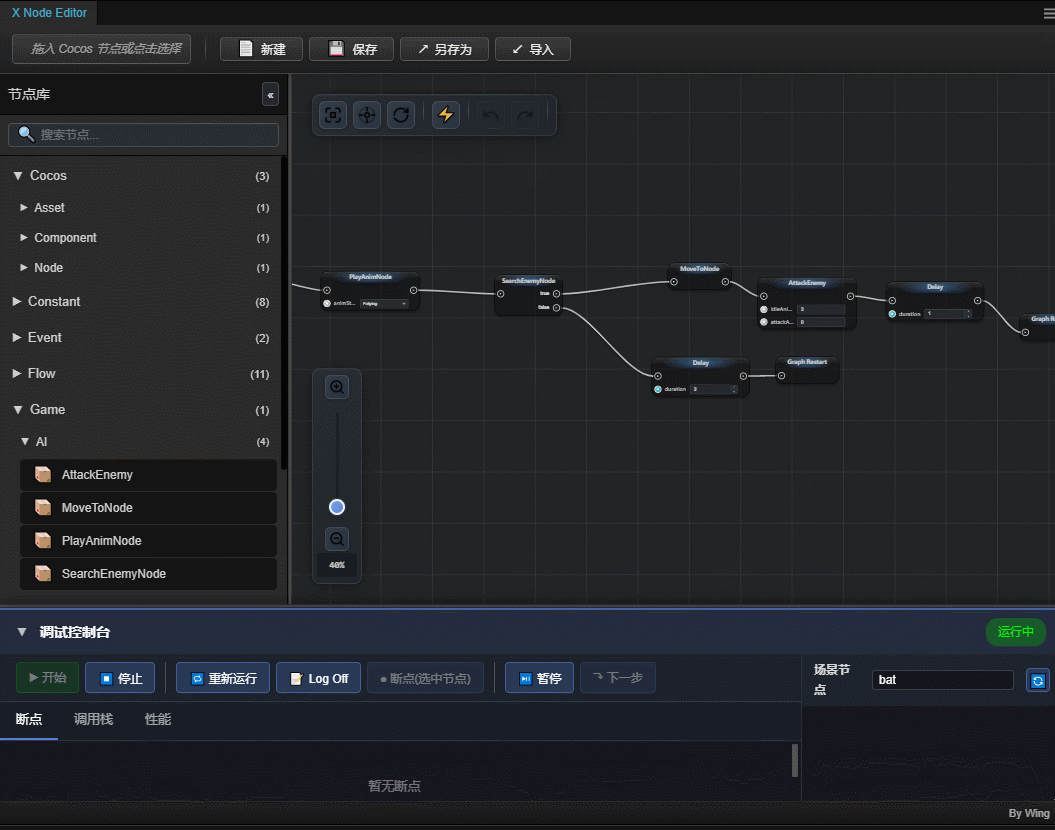Viewport: 1055px width, 830px height.
Task: Click the 拖入 Cocos 节点或点击选择 button
Action: point(102,49)
